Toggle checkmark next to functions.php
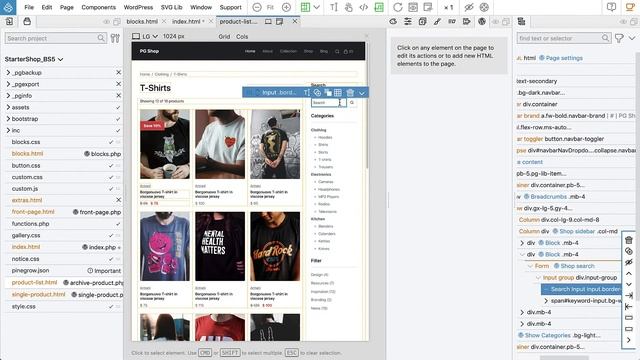The height and width of the screenshot is (360, 640). [x=118, y=224]
